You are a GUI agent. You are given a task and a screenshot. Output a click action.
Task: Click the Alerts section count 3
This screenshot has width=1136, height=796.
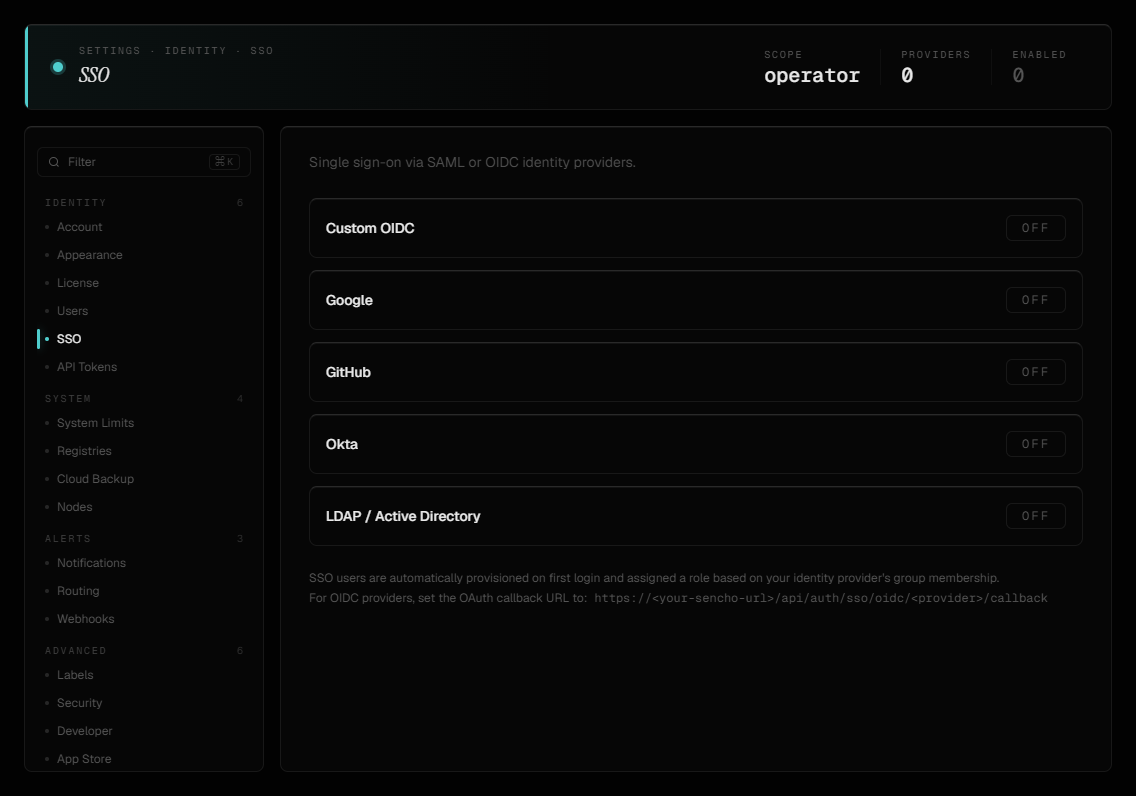(240, 539)
